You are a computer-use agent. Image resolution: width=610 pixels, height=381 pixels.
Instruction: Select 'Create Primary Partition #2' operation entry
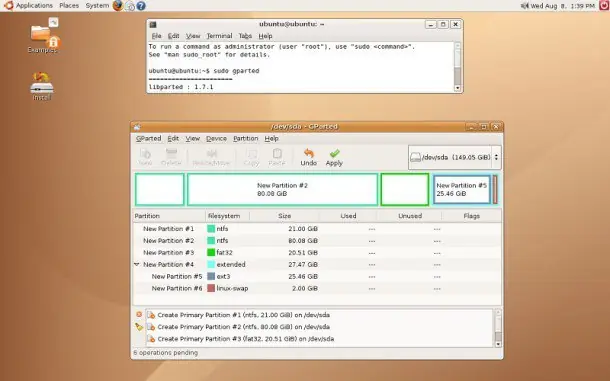click(x=320, y=327)
